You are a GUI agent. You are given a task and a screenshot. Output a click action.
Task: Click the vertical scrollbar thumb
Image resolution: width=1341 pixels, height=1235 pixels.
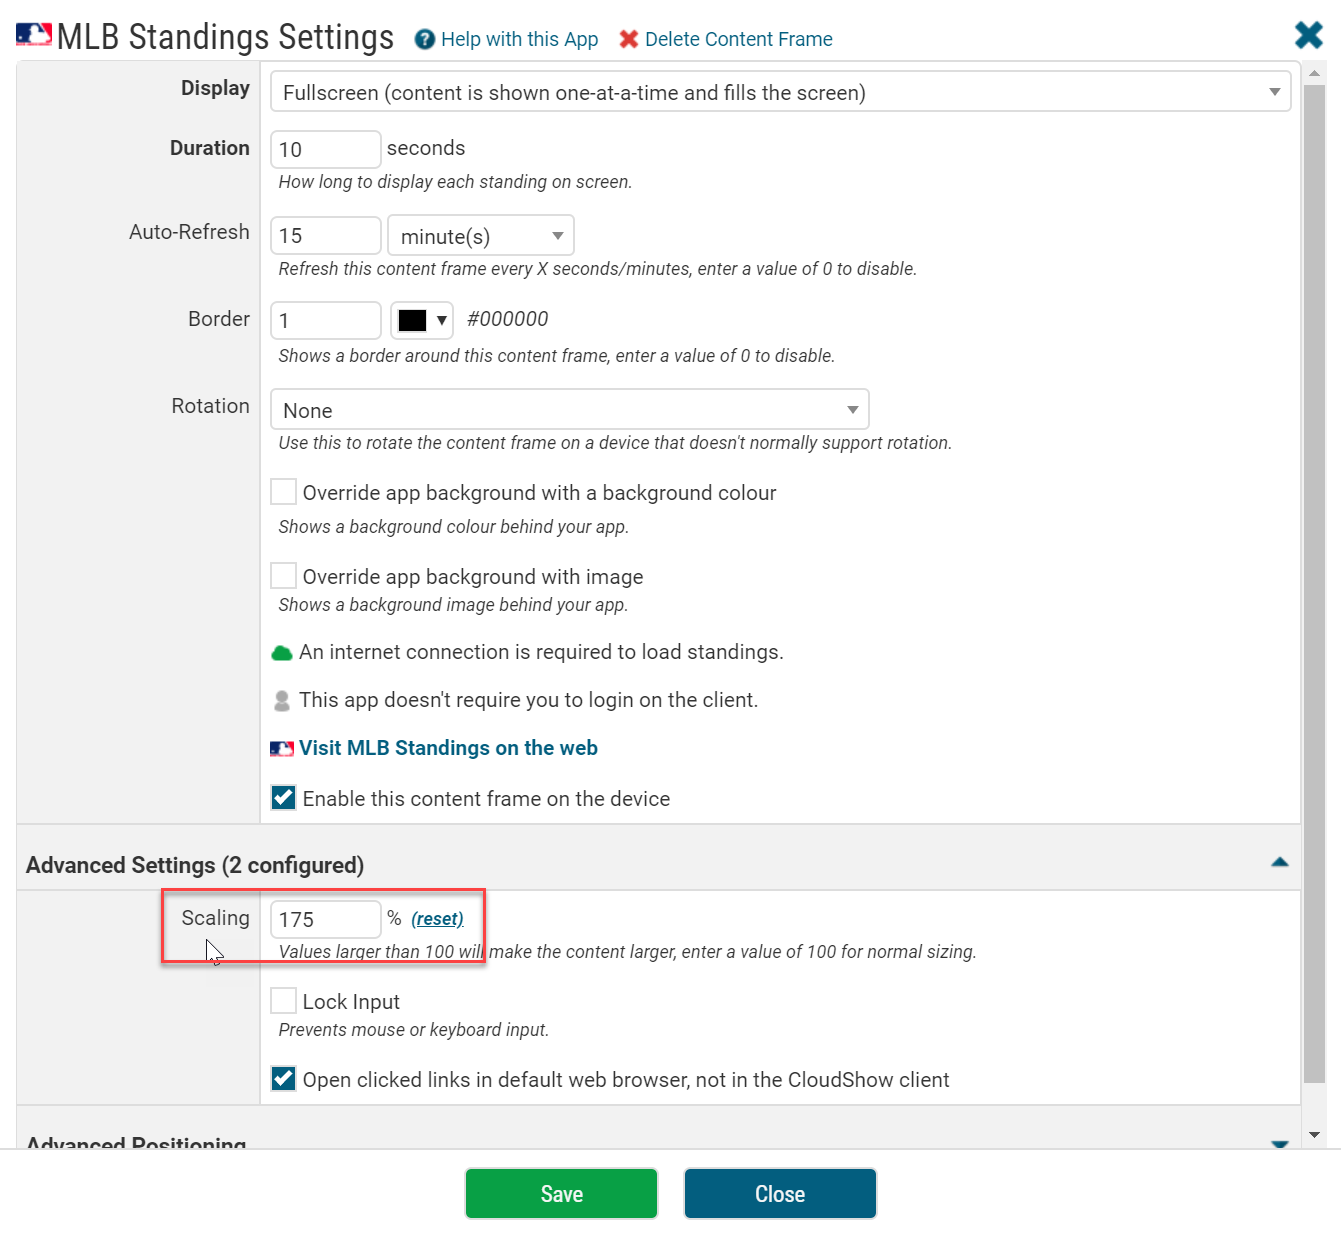pos(1315,584)
